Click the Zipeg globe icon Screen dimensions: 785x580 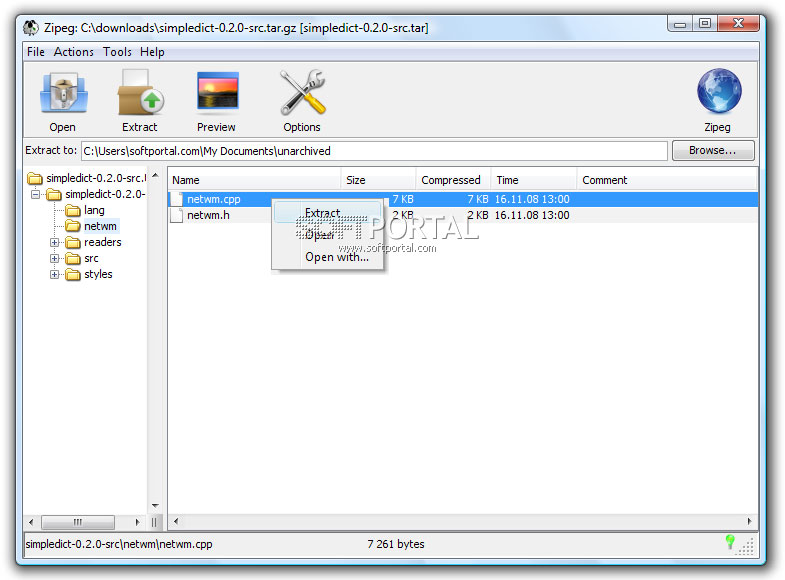(719, 91)
